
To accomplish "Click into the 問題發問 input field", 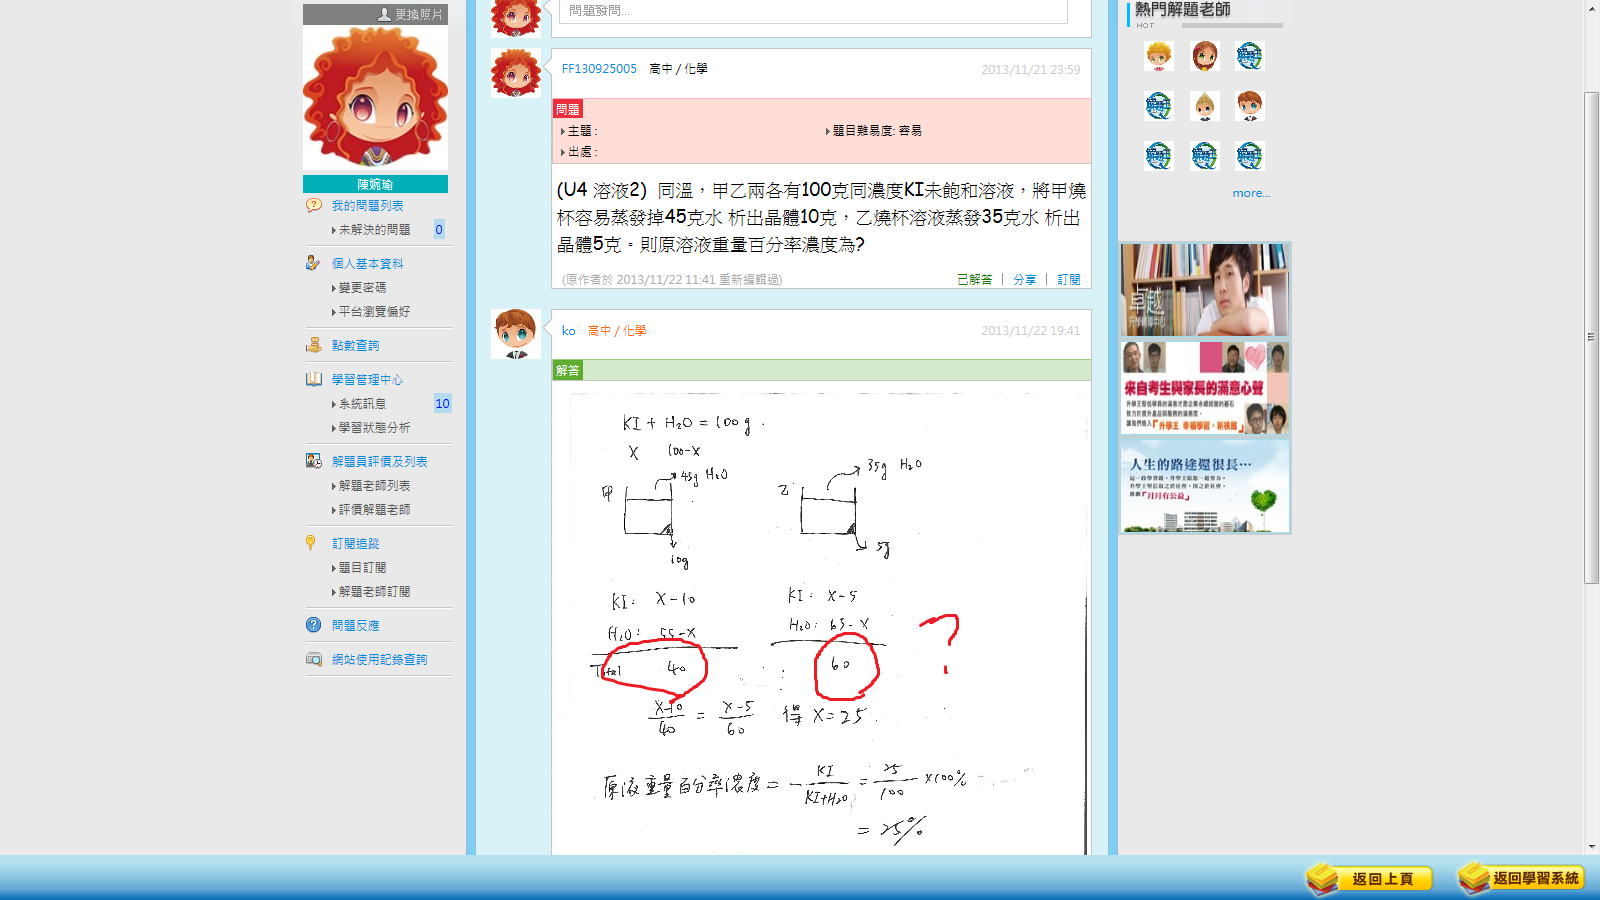I will tap(812, 11).
